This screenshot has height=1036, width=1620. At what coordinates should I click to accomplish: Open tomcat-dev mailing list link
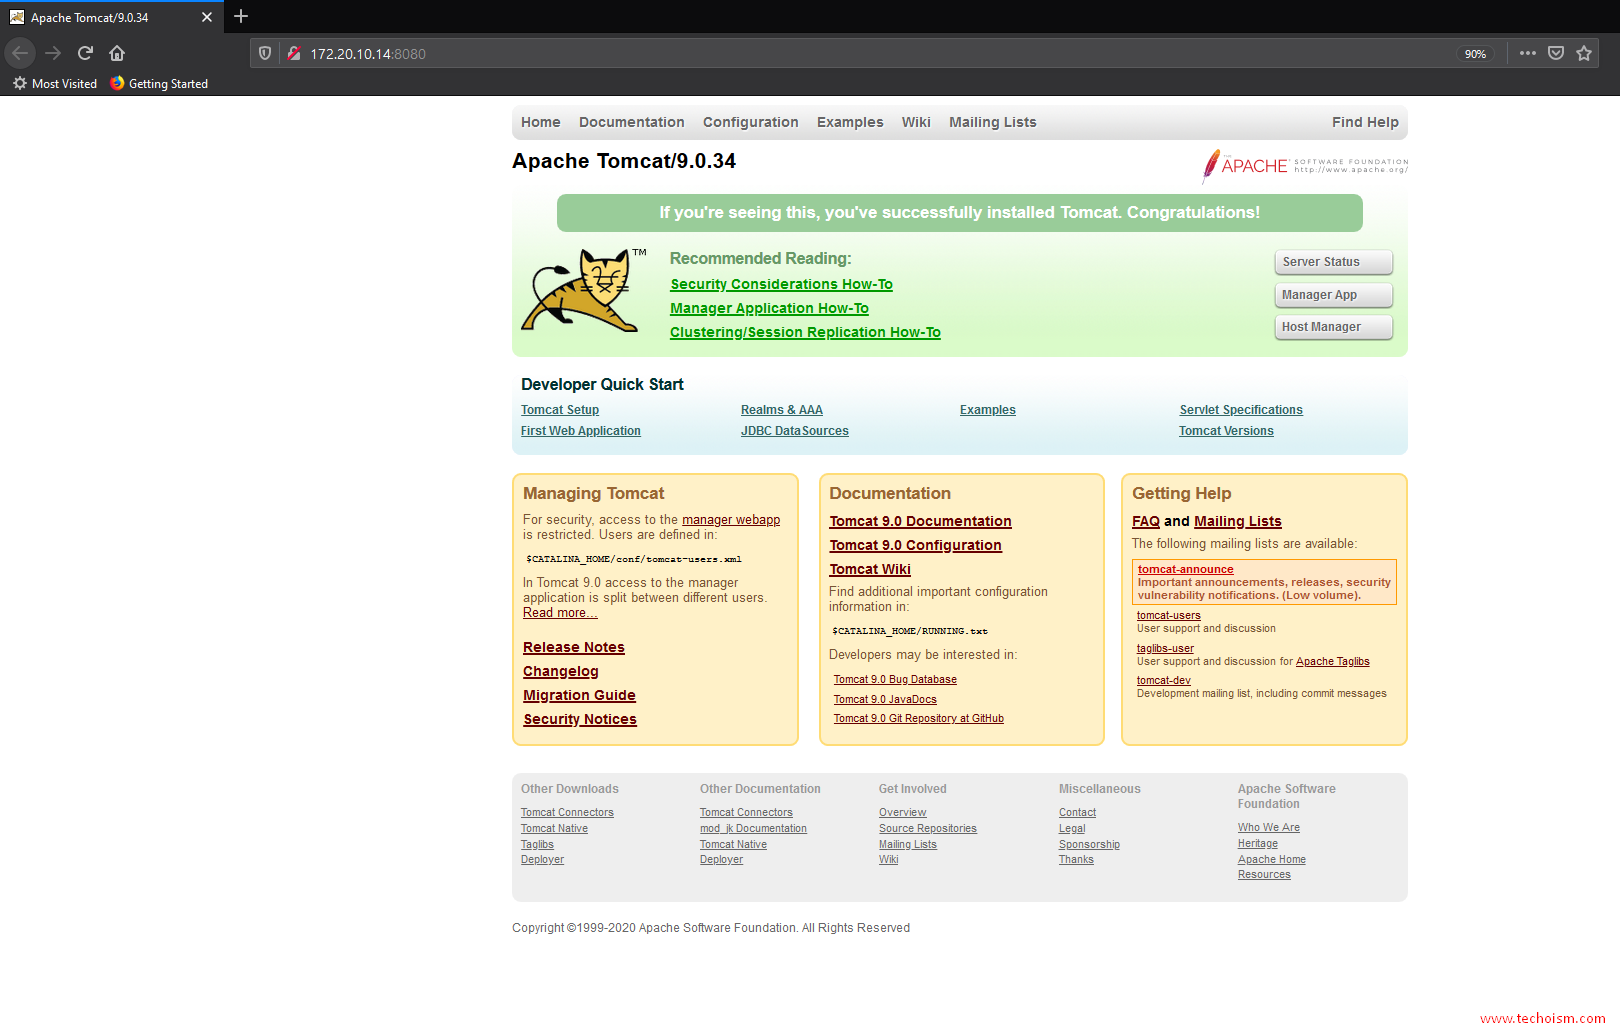coord(1164,681)
